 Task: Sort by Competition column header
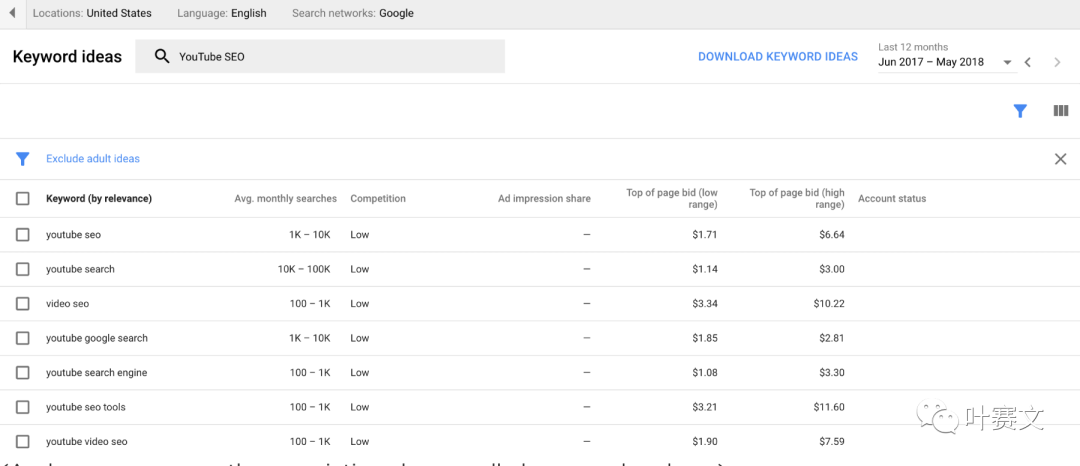(x=378, y=199)
